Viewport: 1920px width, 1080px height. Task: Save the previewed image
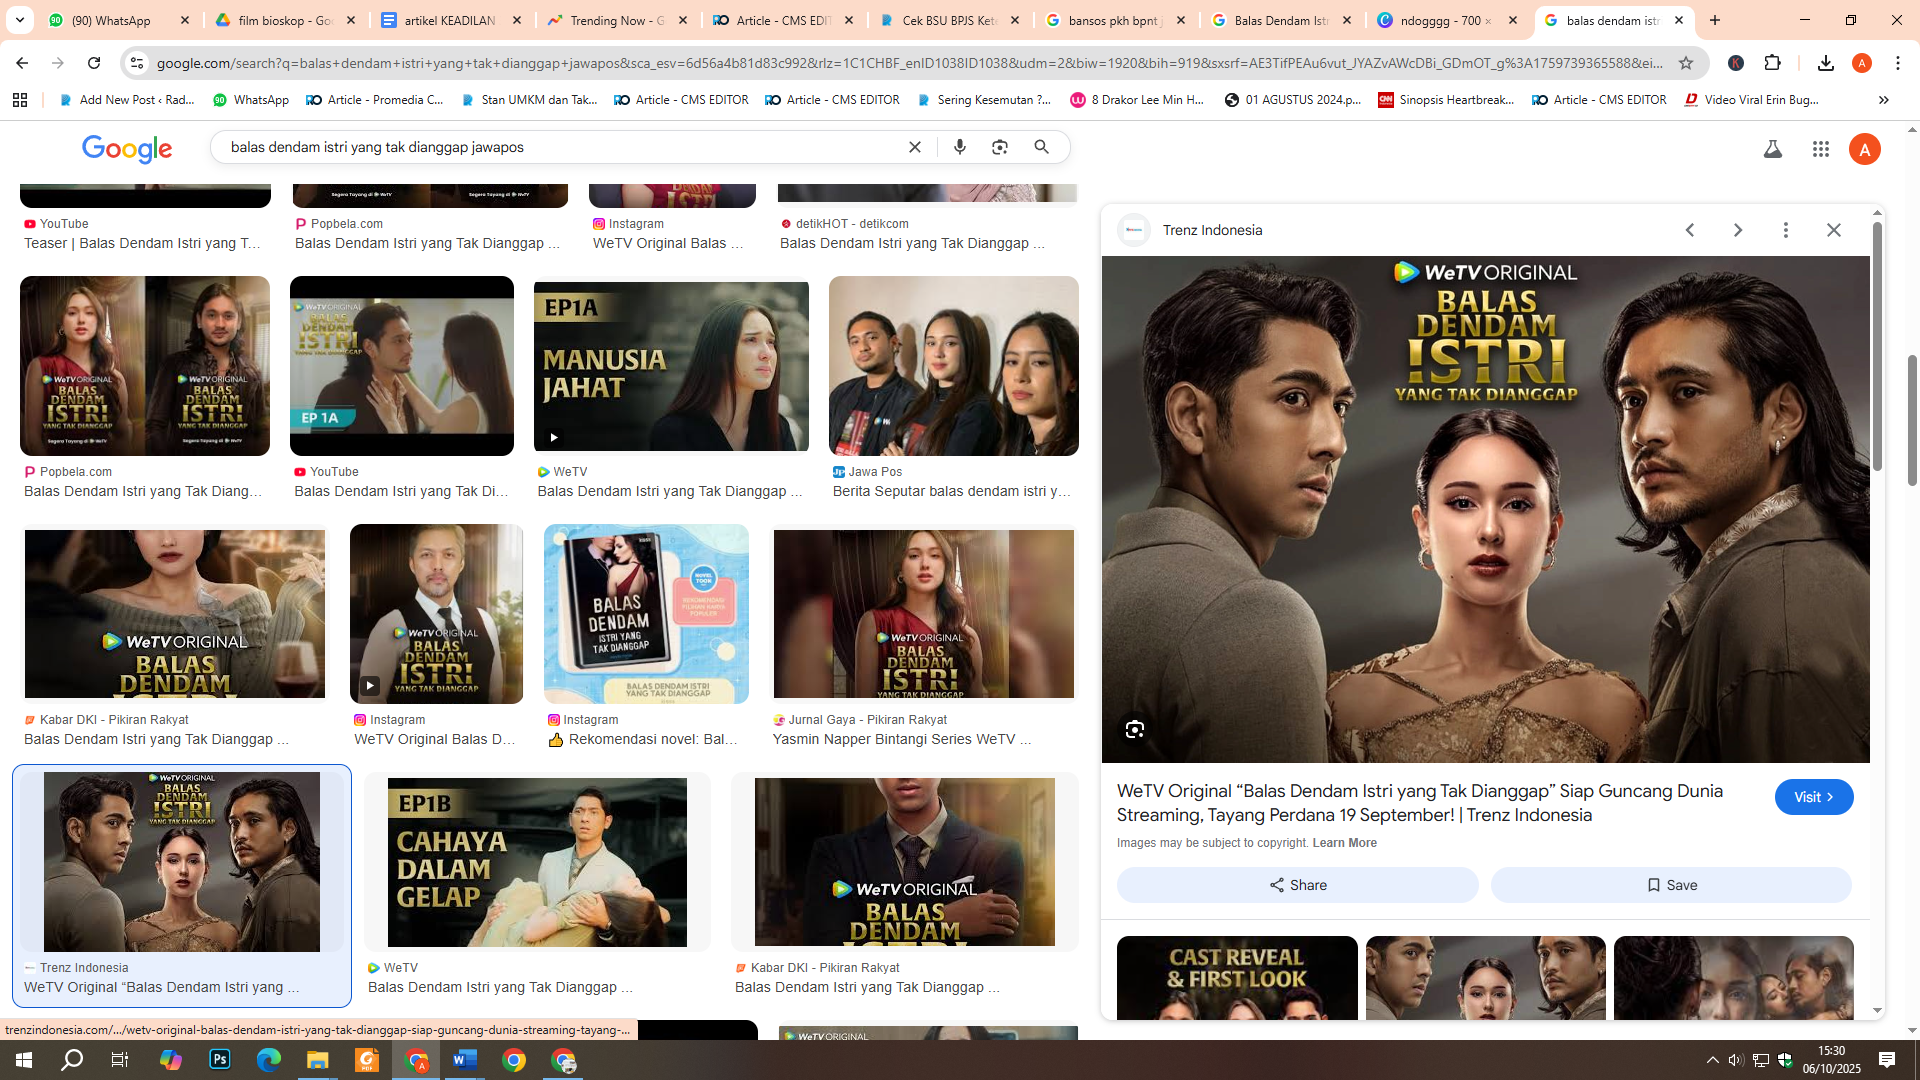click(1671, 885)
